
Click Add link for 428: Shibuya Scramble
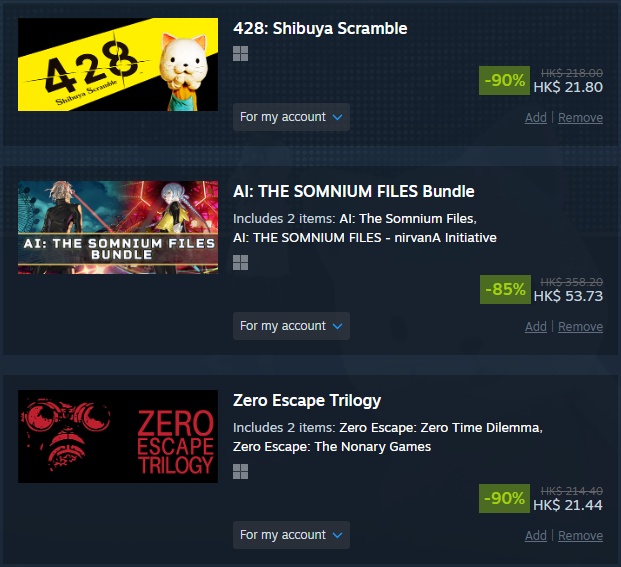535,118
